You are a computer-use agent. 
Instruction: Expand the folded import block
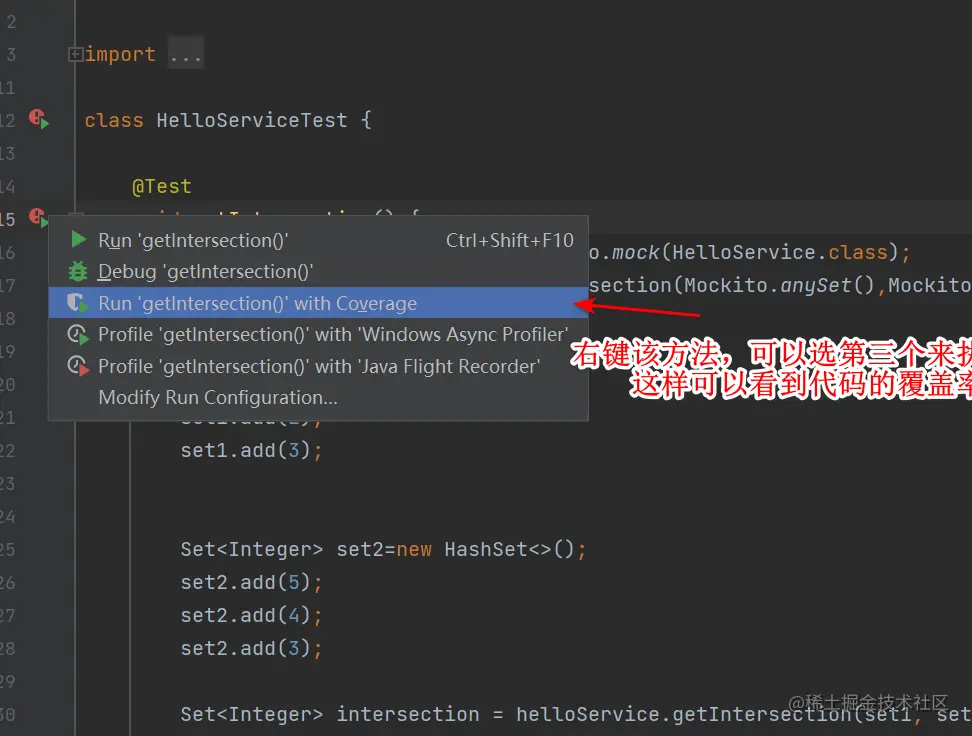(x=74, y=55)
